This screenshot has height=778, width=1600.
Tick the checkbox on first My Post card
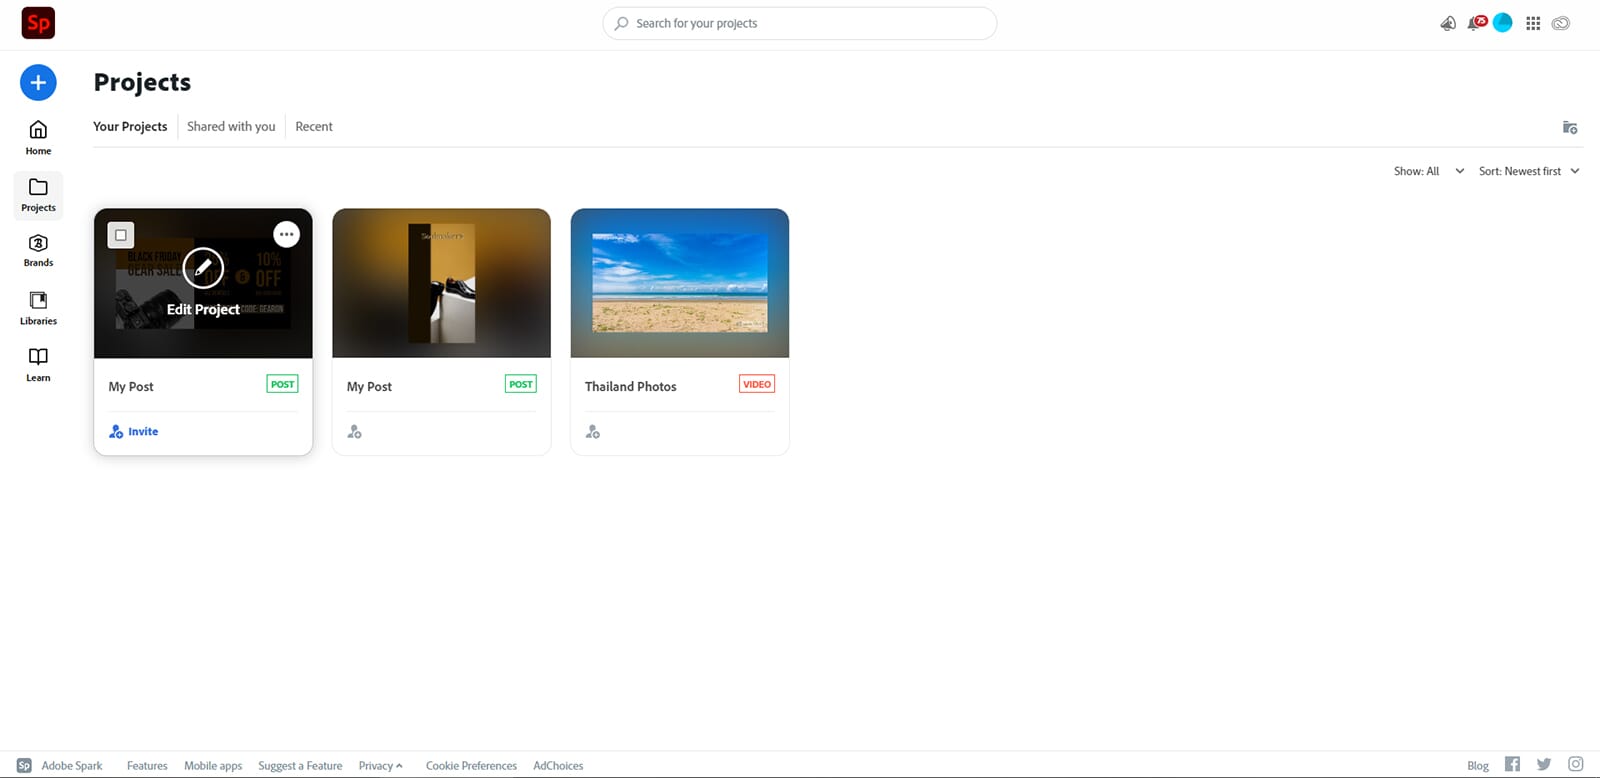click(x=121, y=235)
